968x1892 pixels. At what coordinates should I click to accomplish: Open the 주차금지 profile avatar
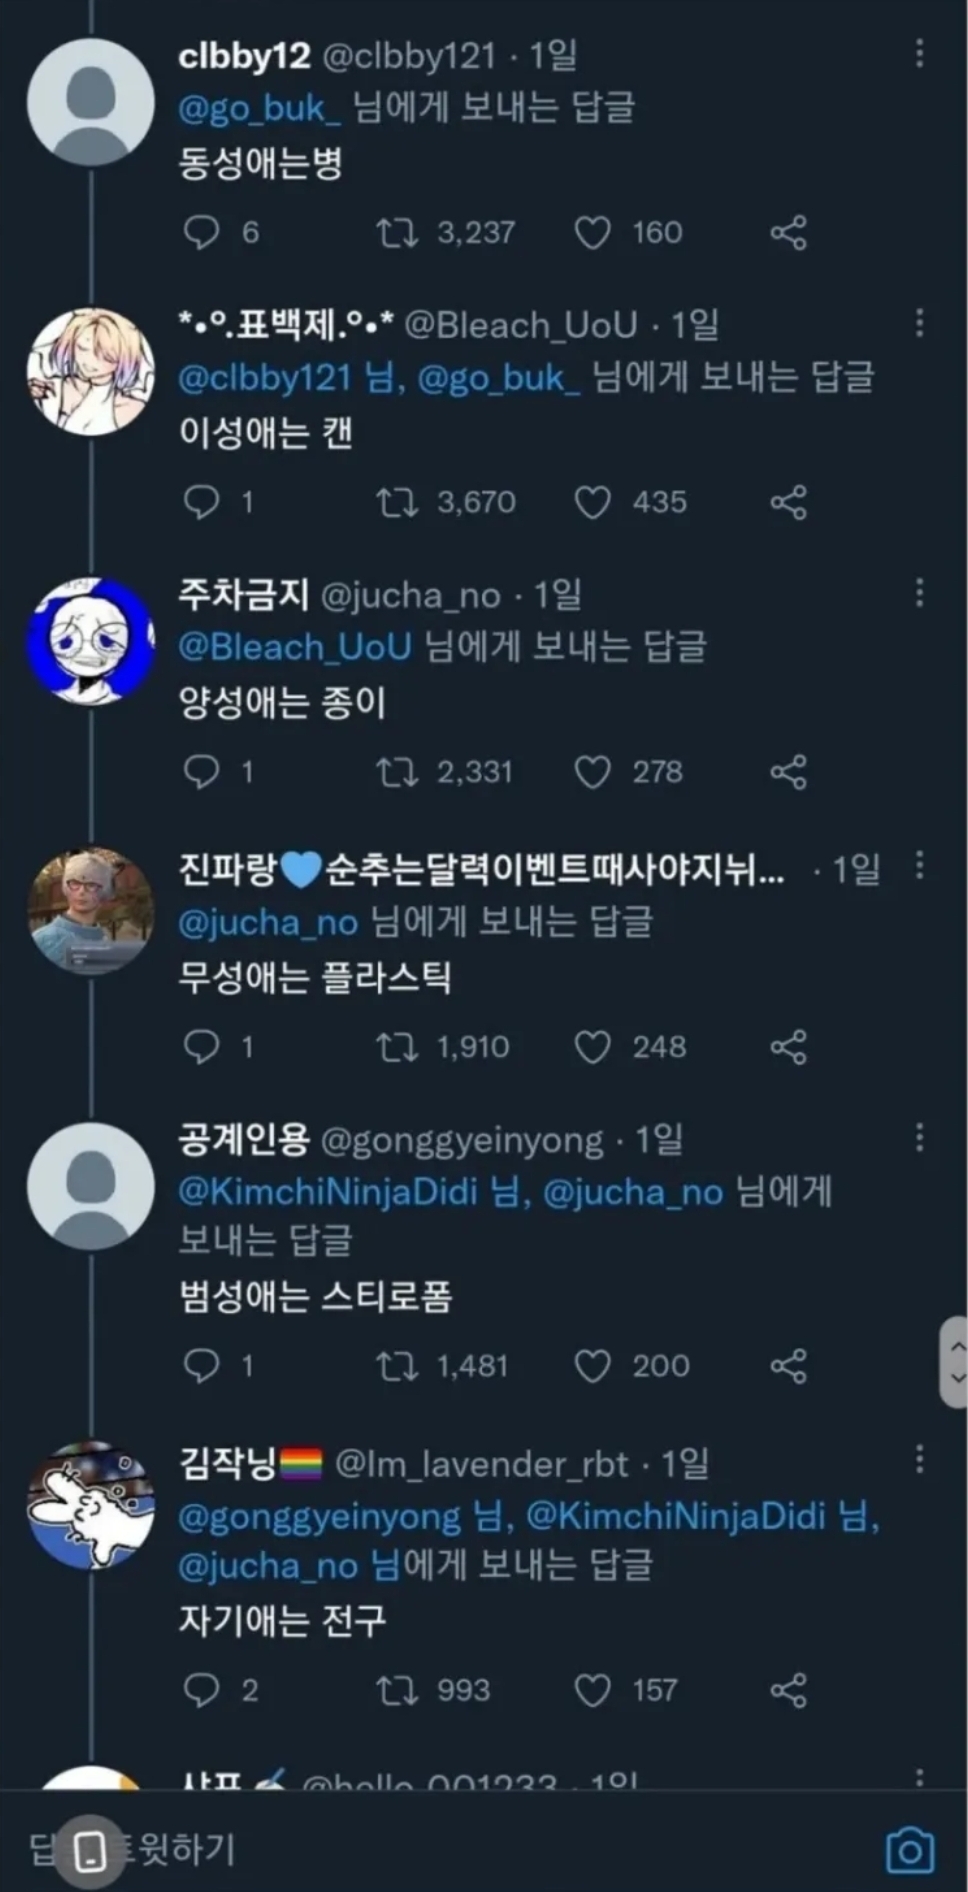pyautogui.click(x=91, y=641)
